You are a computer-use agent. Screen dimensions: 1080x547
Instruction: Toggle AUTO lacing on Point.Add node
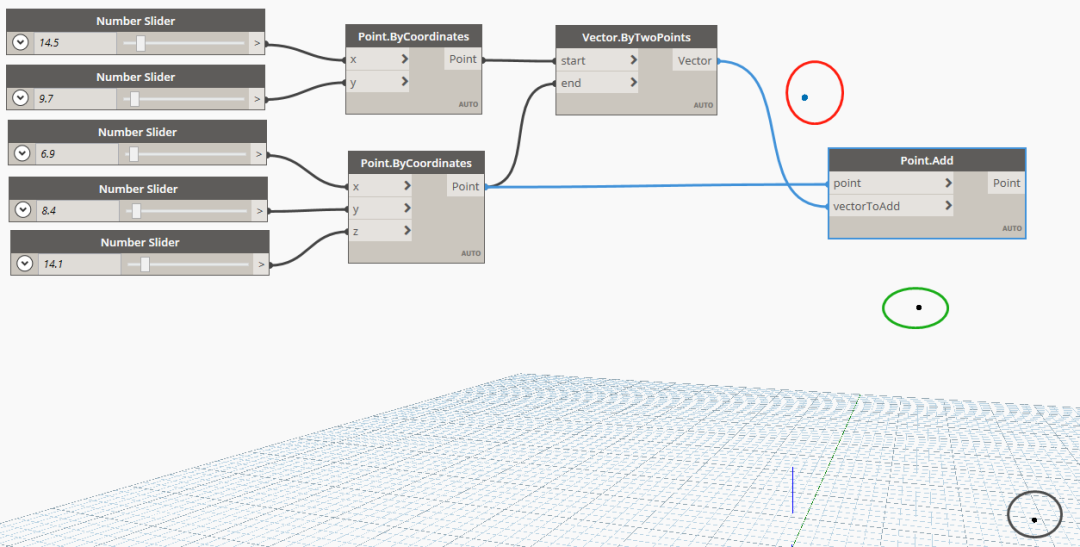1012,228
